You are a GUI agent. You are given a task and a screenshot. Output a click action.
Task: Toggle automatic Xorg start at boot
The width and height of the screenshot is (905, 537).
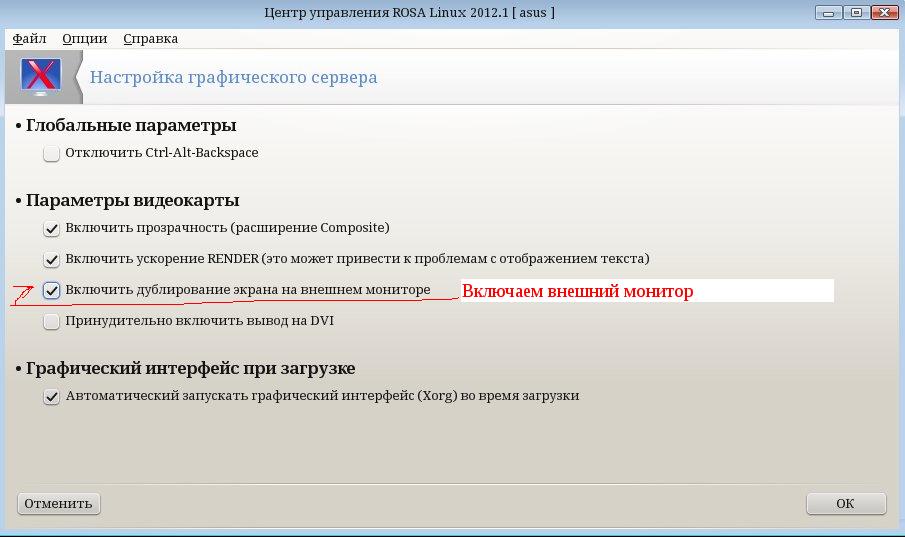coord(51,397)
